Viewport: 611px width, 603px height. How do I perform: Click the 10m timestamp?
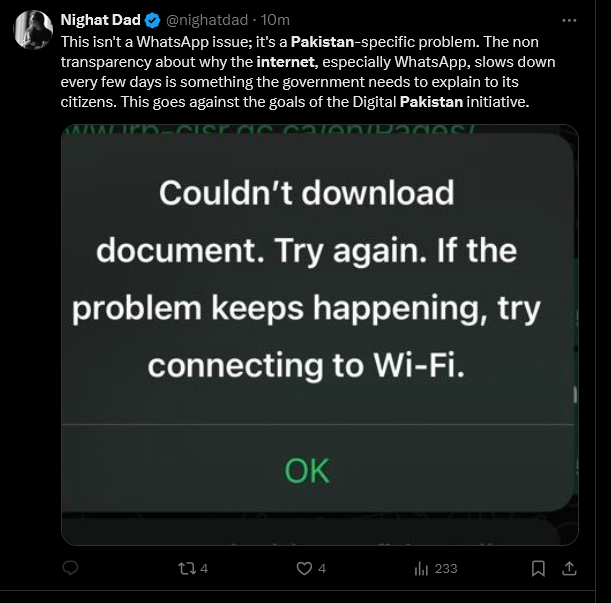click(275, 19)
